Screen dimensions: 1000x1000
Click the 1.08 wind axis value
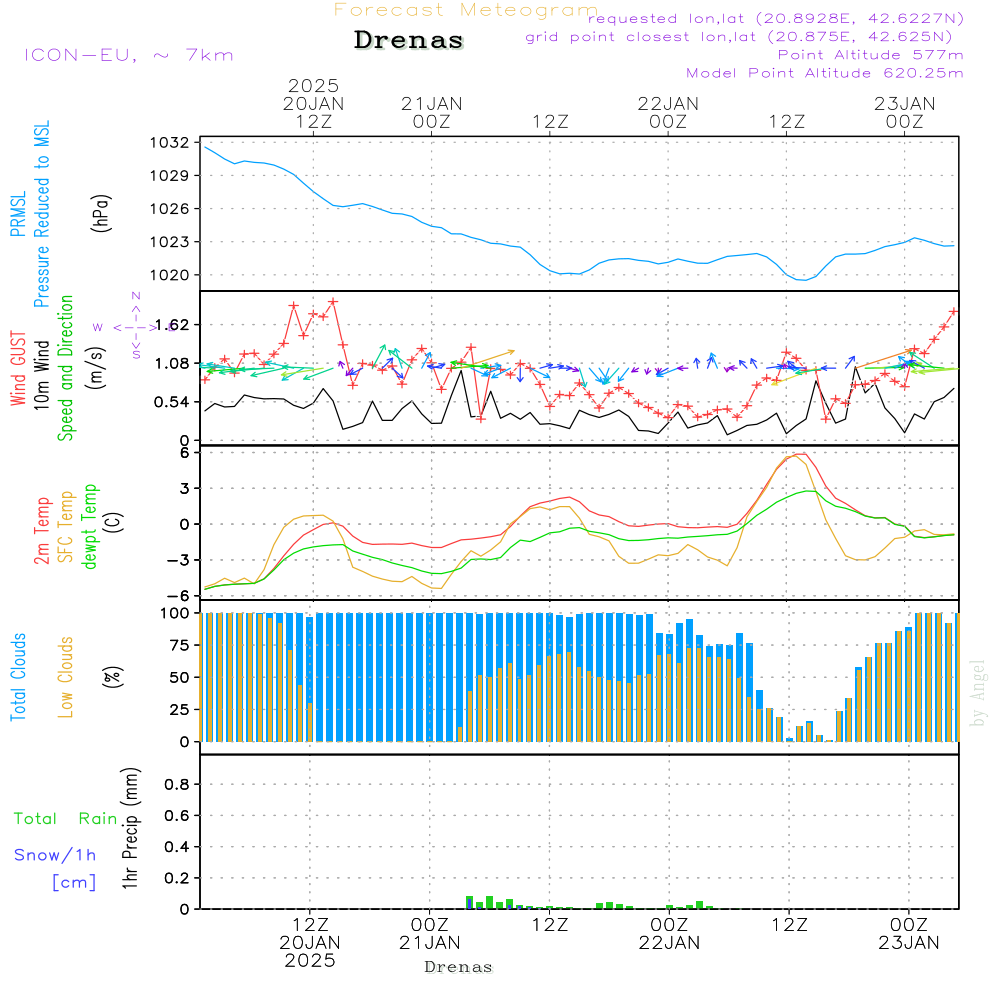click(x=172, y=364)
